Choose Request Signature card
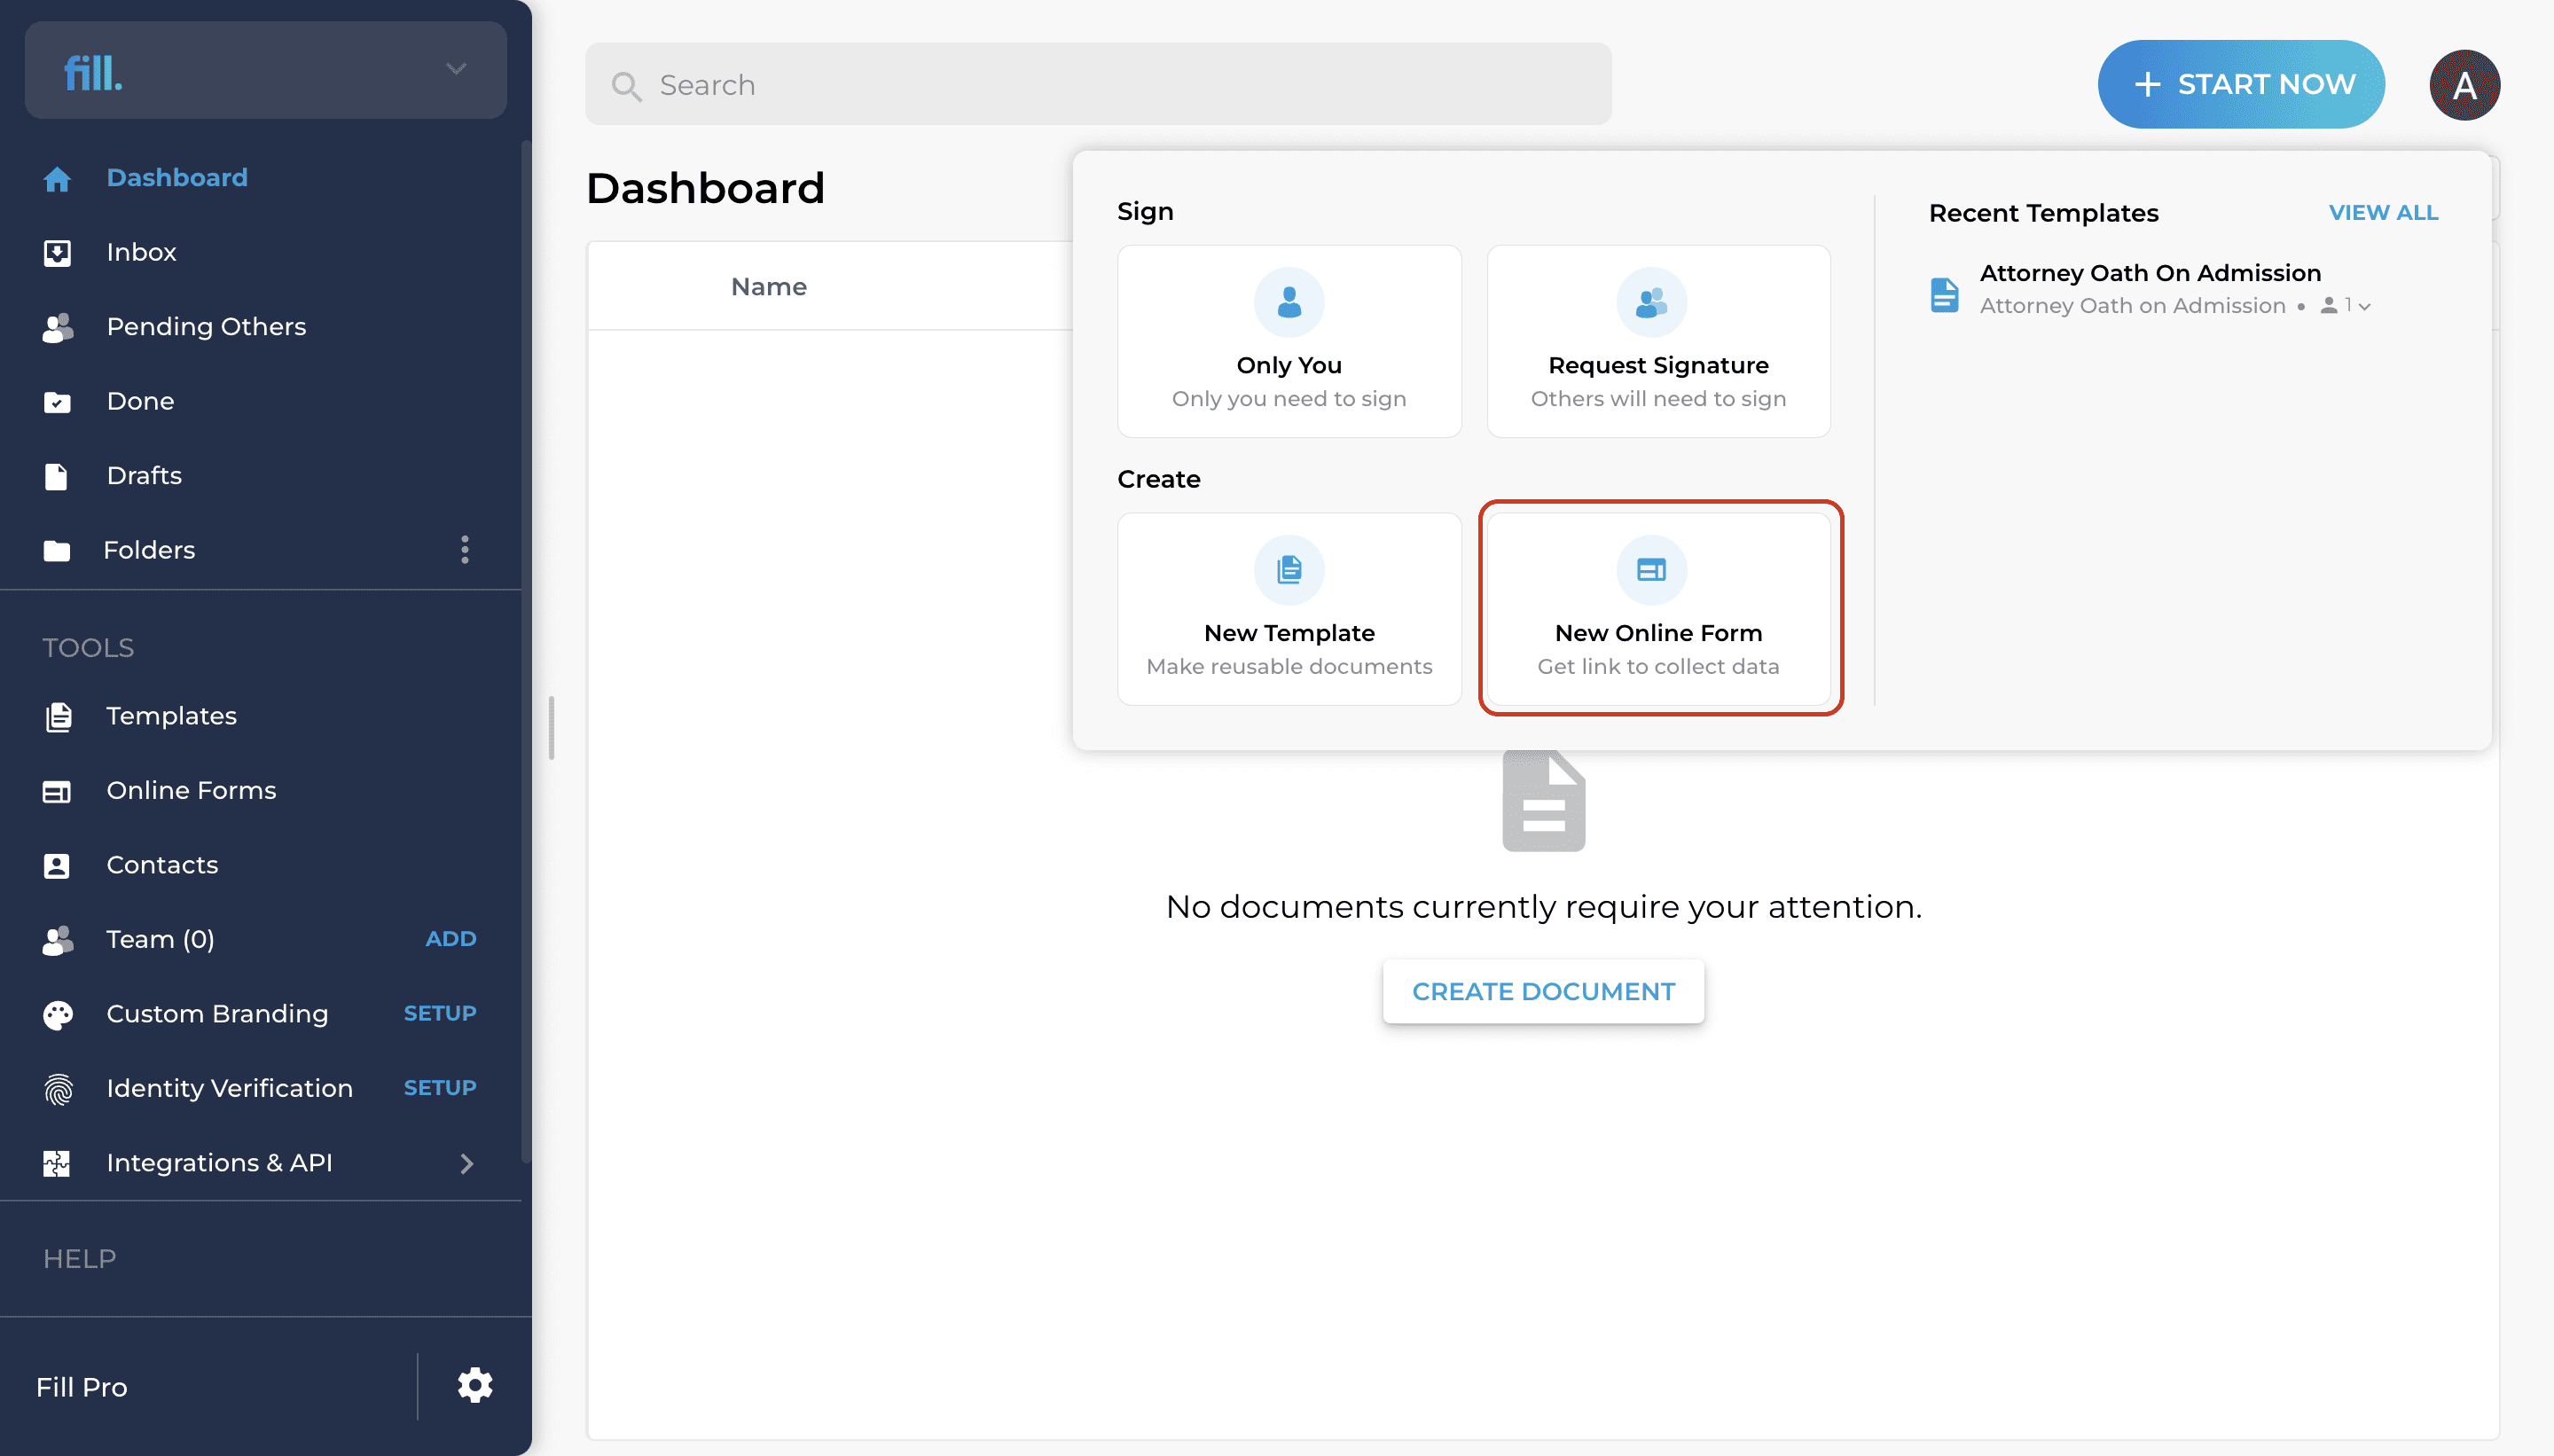2554x1456 pixels. coord(1658,341)
